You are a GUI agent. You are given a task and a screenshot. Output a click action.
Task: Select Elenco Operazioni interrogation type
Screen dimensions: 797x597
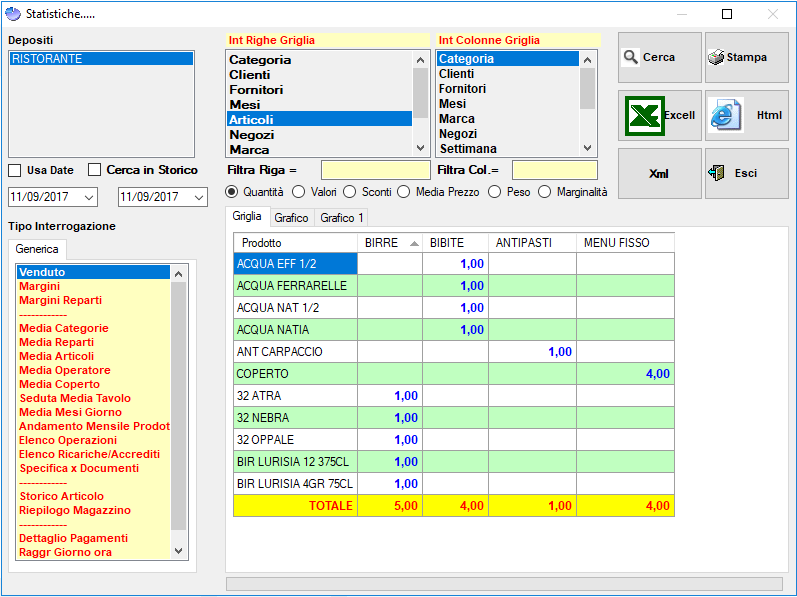(94, 441)
